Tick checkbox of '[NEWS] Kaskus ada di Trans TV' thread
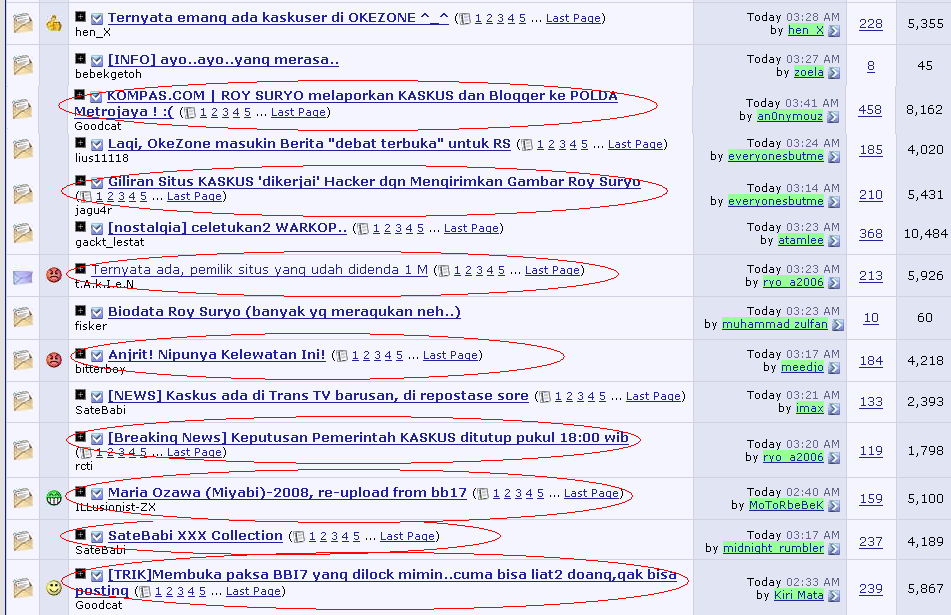This screenshot has width=951, height=615. click(x=97, y=397)
